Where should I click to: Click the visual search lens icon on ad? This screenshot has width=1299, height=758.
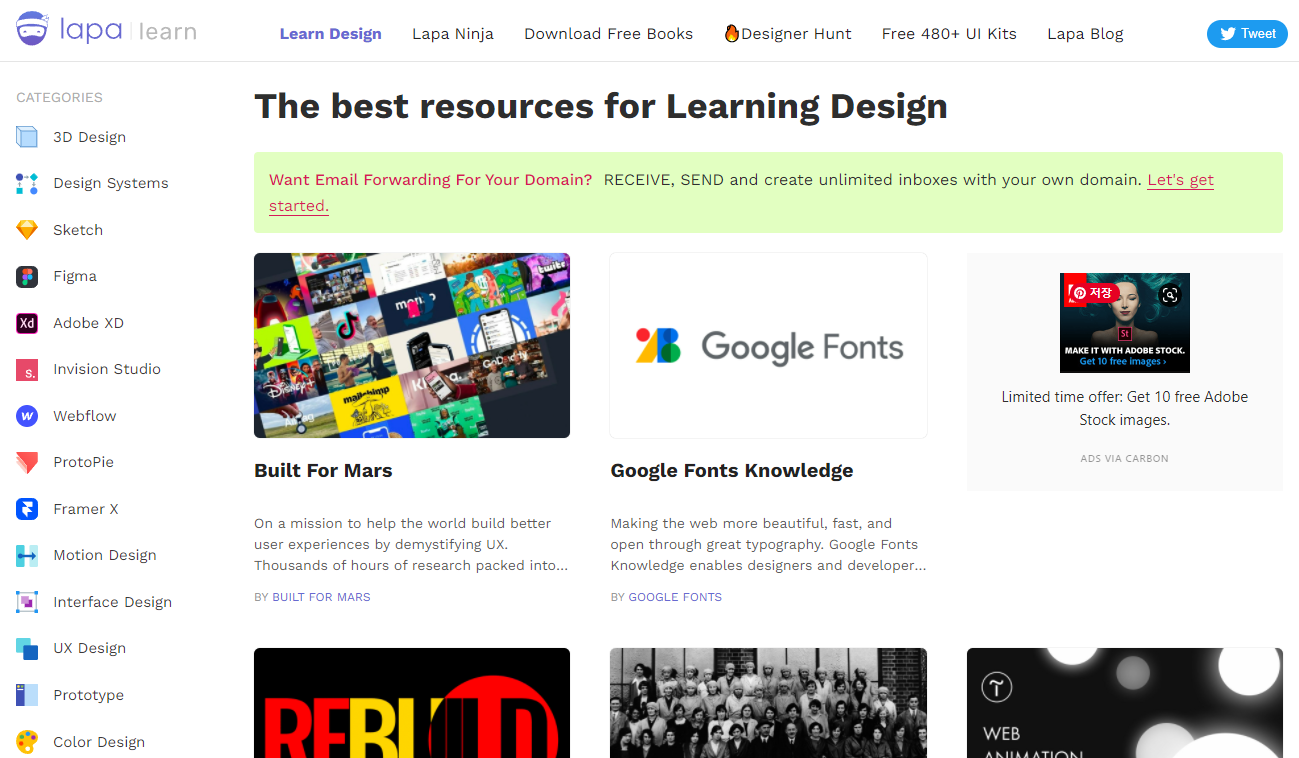point(1170,294)
